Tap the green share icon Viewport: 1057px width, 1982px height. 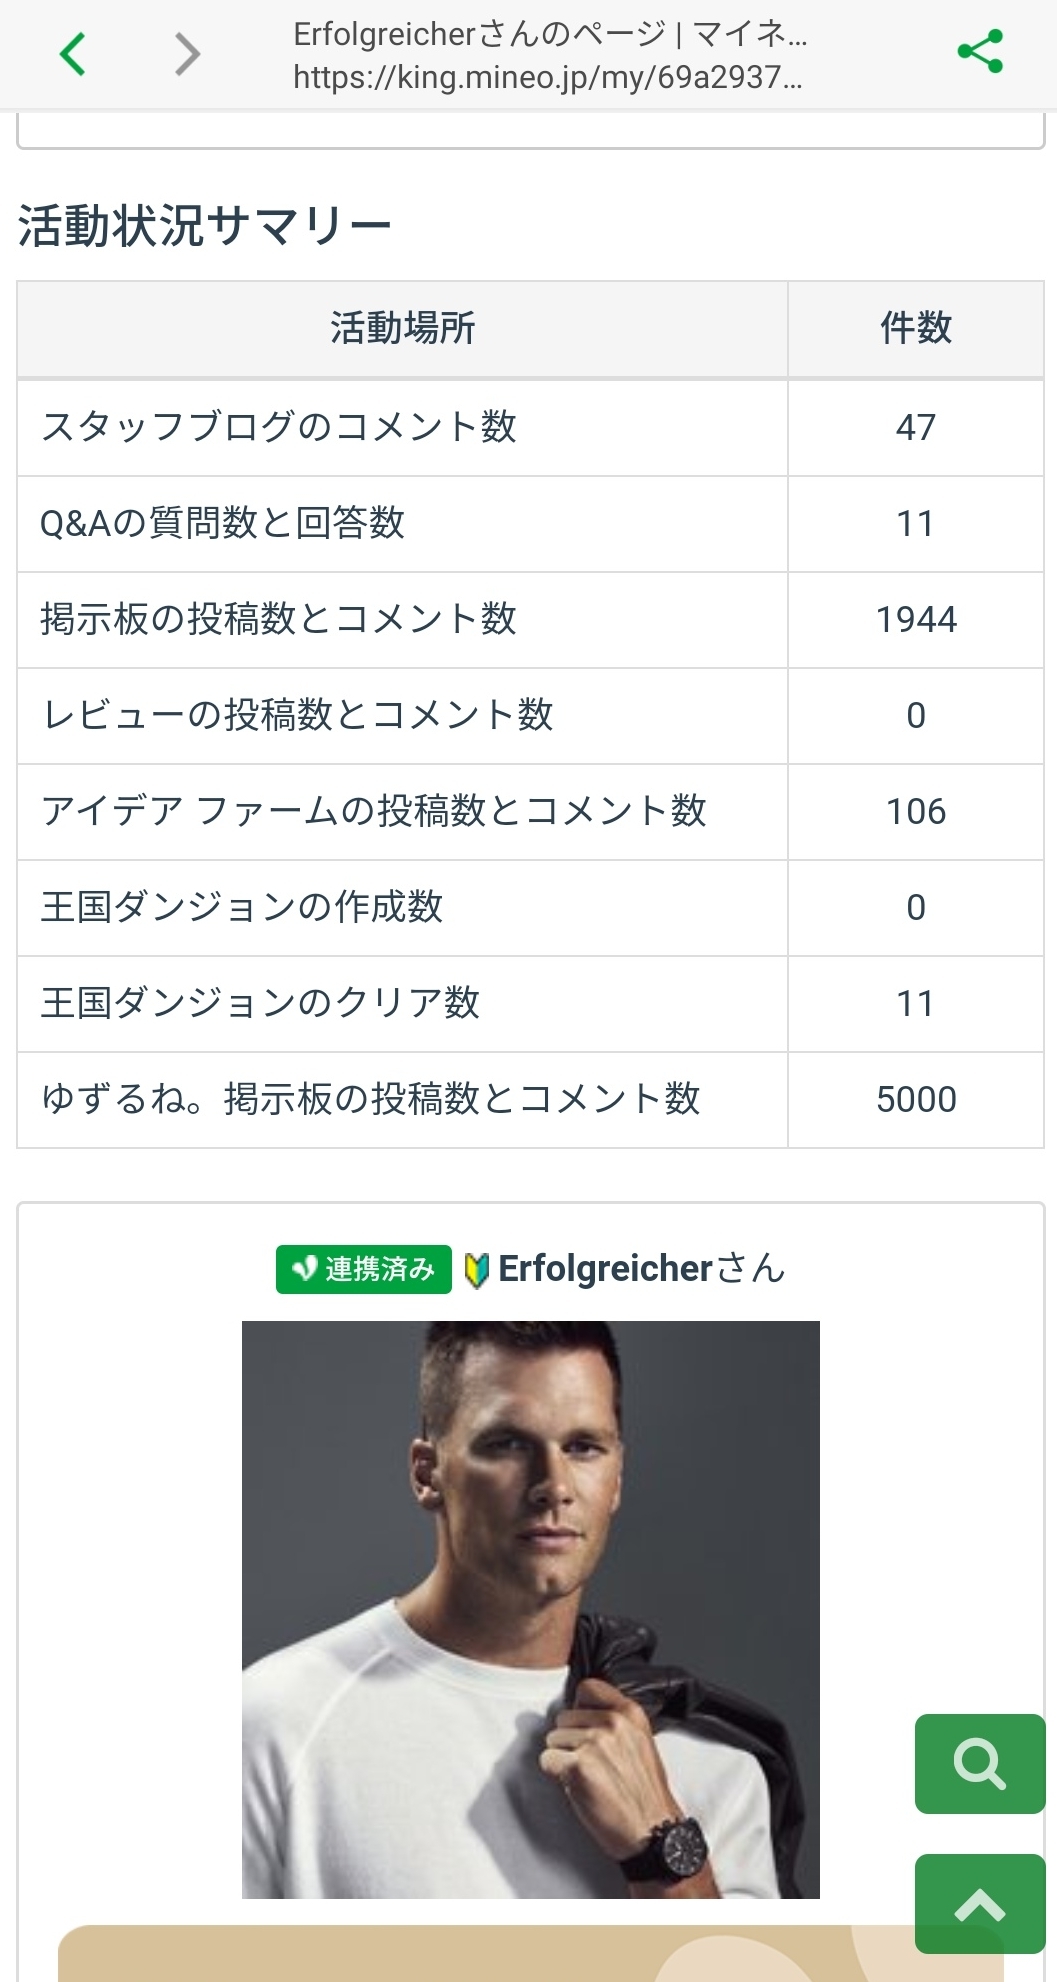(979, 52)
